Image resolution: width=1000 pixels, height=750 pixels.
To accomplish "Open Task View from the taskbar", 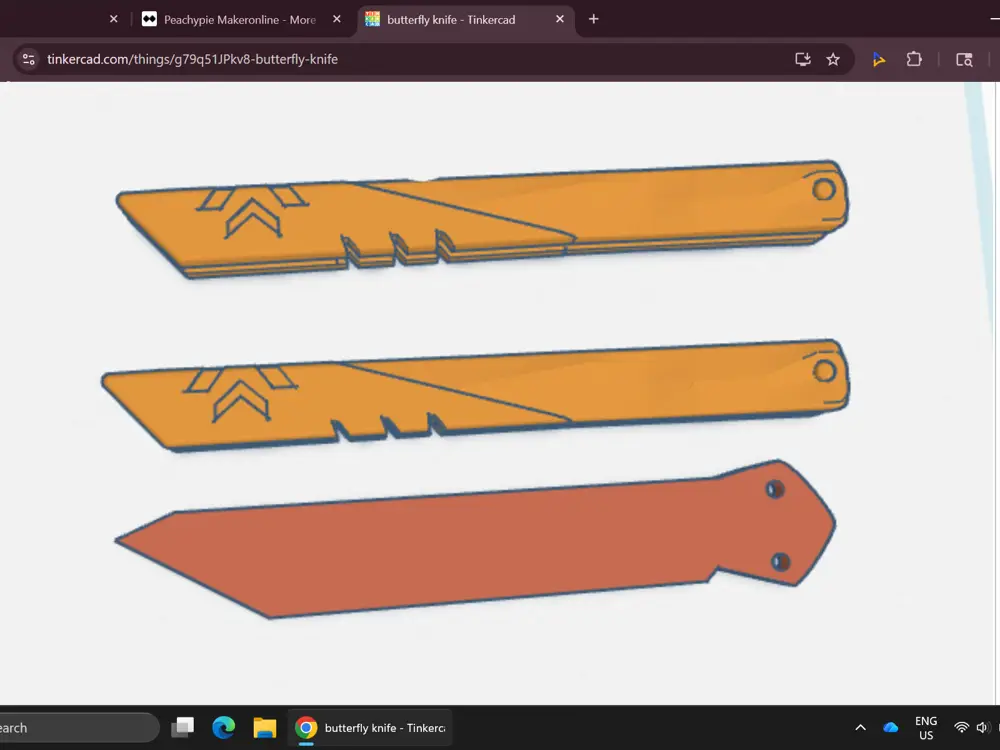I will point(182,727).
